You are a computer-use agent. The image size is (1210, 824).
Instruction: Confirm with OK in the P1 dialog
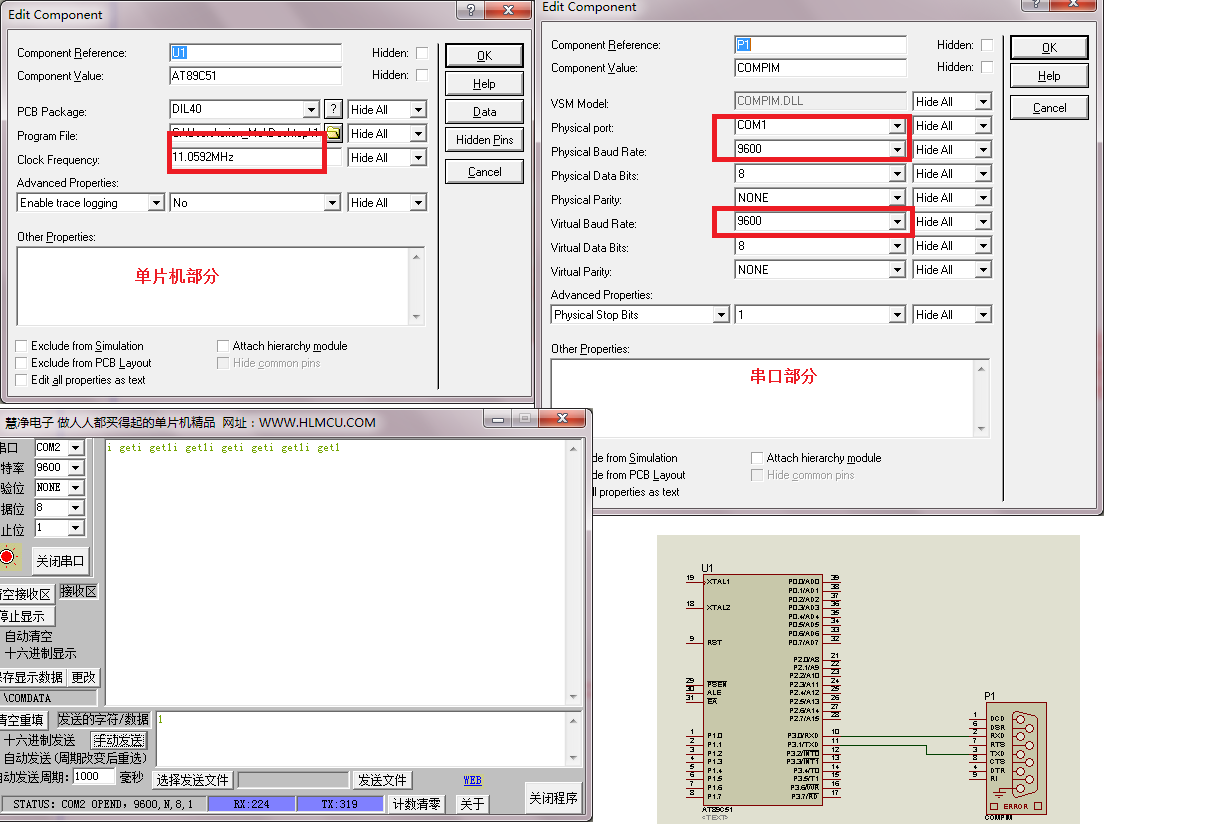pos(1049,48)
